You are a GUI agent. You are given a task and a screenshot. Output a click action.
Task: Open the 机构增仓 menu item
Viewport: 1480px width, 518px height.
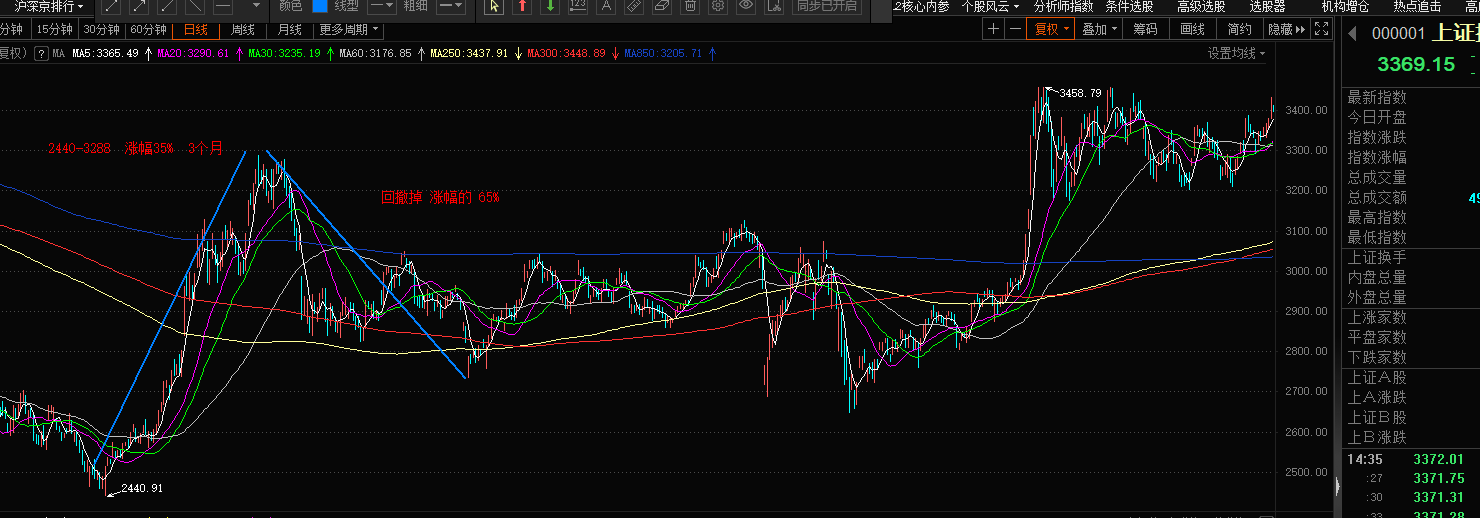(1345, 6)
